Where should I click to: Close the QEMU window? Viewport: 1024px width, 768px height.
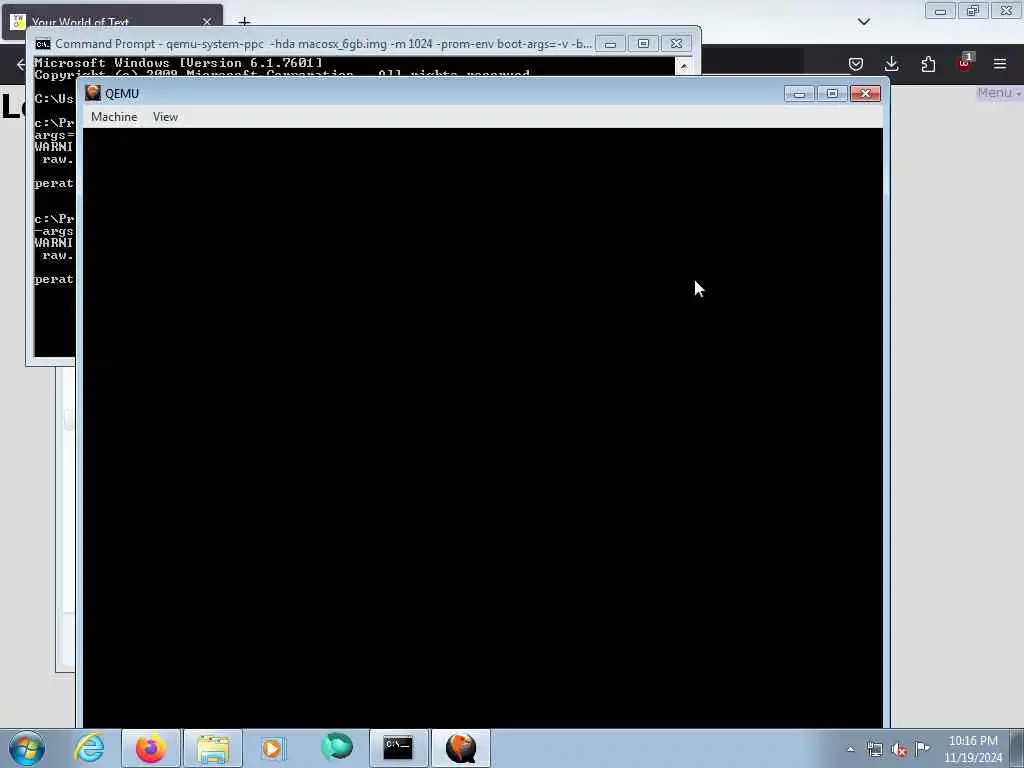tap(865, 94)
